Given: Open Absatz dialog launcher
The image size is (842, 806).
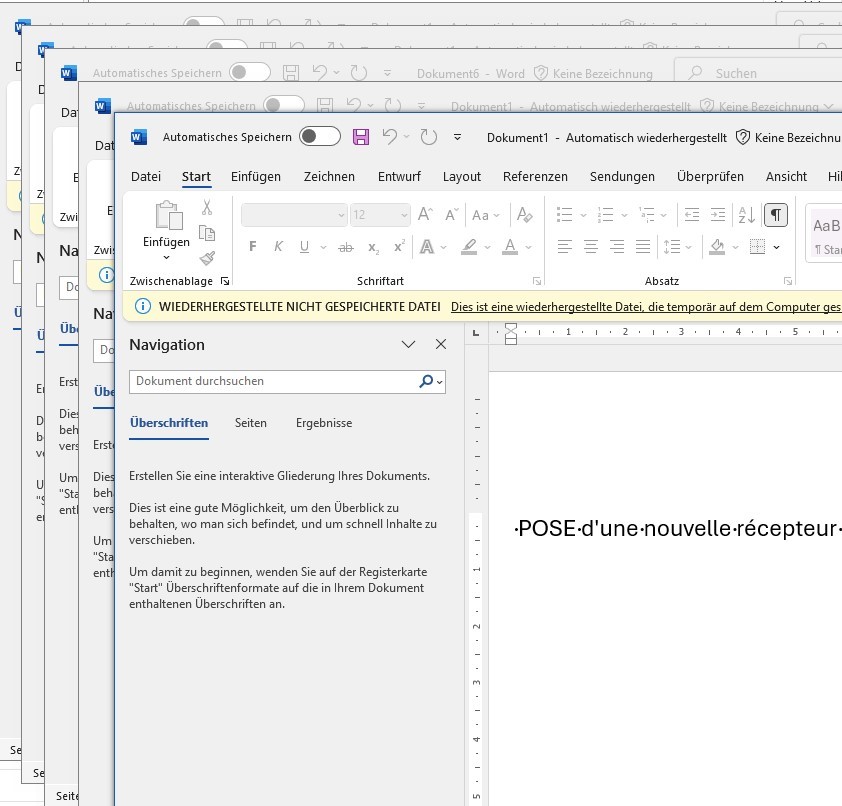Looking at the screenshot, I should pos(788,281).
